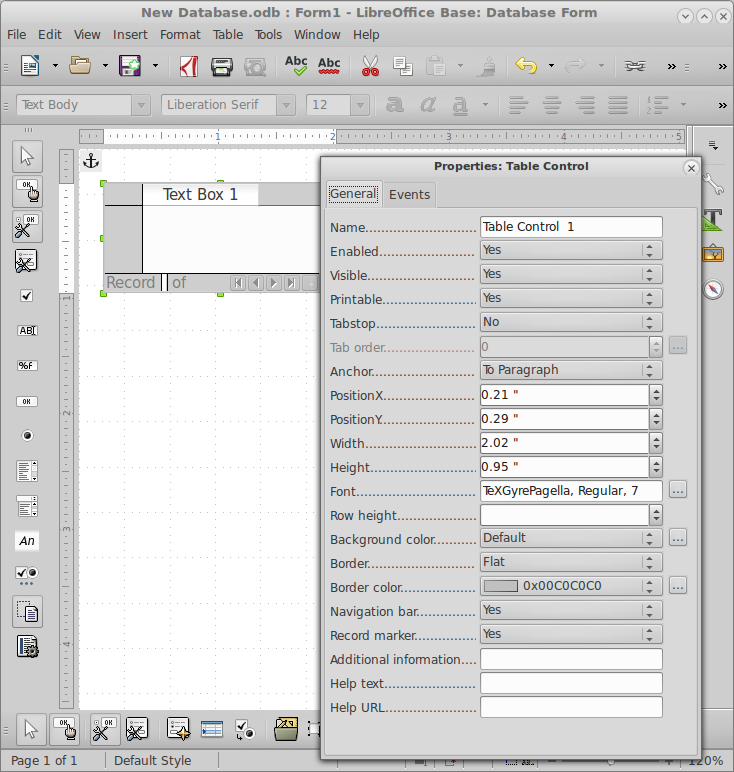Click the Export as PDF icon
This screenshot has height=772, width=734.
click(x=188, y=66)
